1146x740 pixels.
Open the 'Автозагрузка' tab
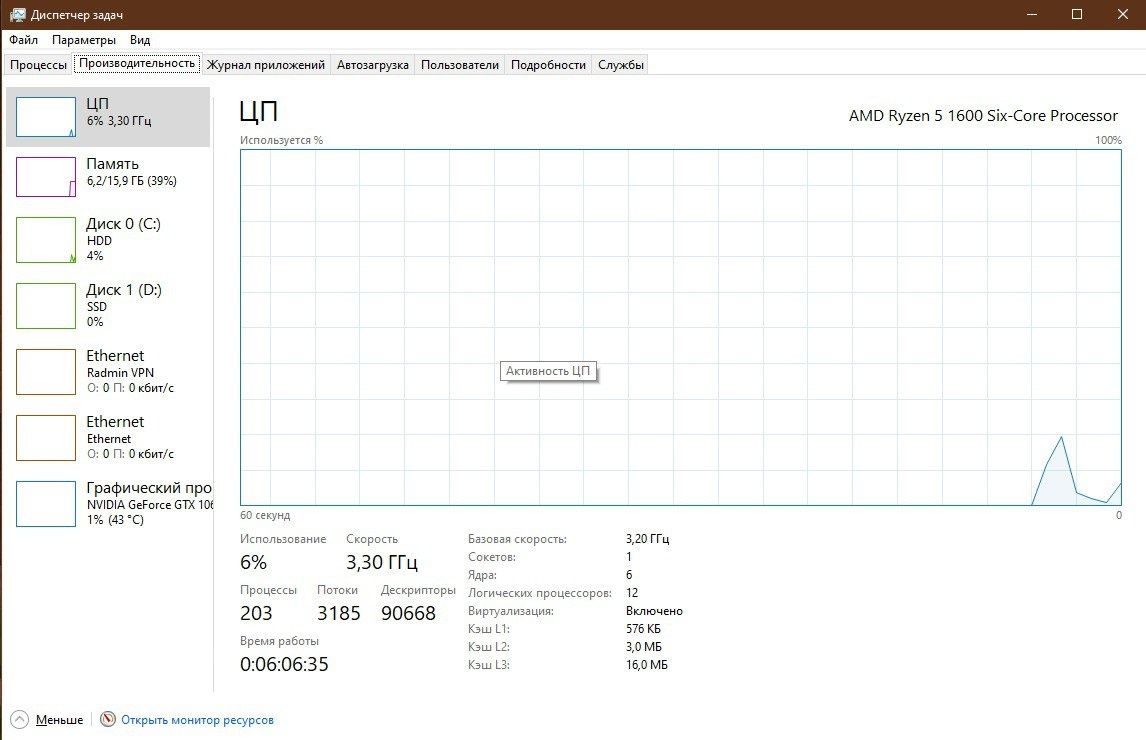(x=373, y=65)
